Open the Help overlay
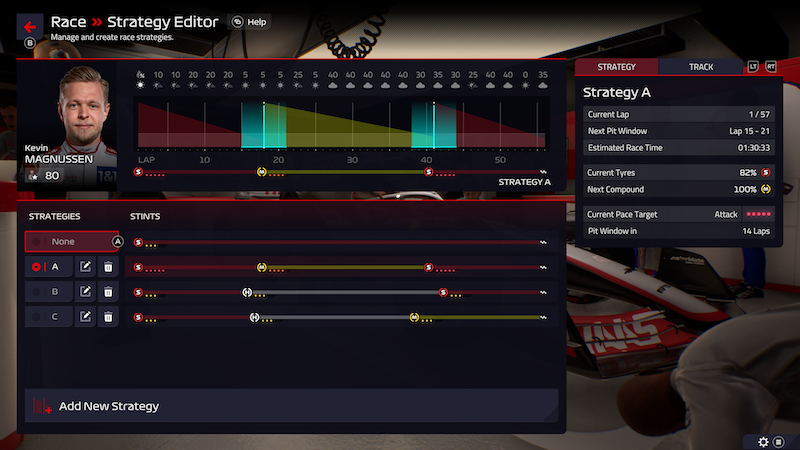 click(249, 22)
